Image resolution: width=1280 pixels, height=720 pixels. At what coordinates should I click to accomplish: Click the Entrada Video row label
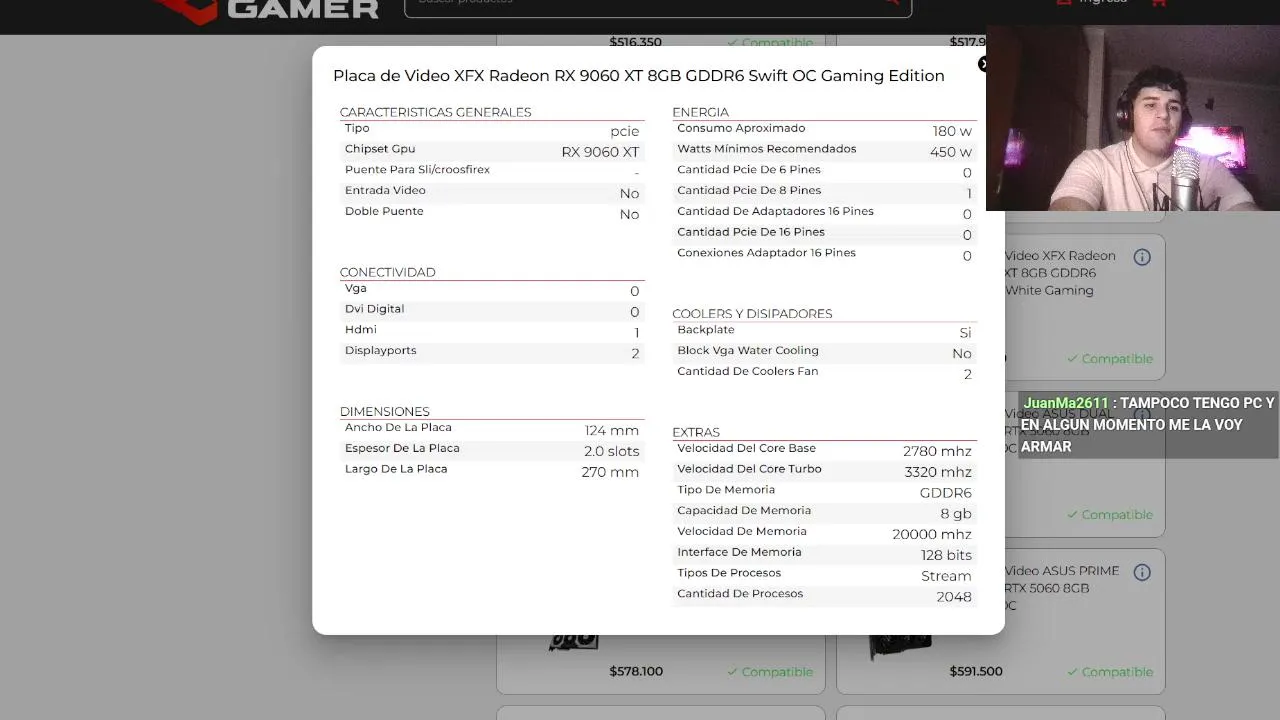click(x=385, y=190)
